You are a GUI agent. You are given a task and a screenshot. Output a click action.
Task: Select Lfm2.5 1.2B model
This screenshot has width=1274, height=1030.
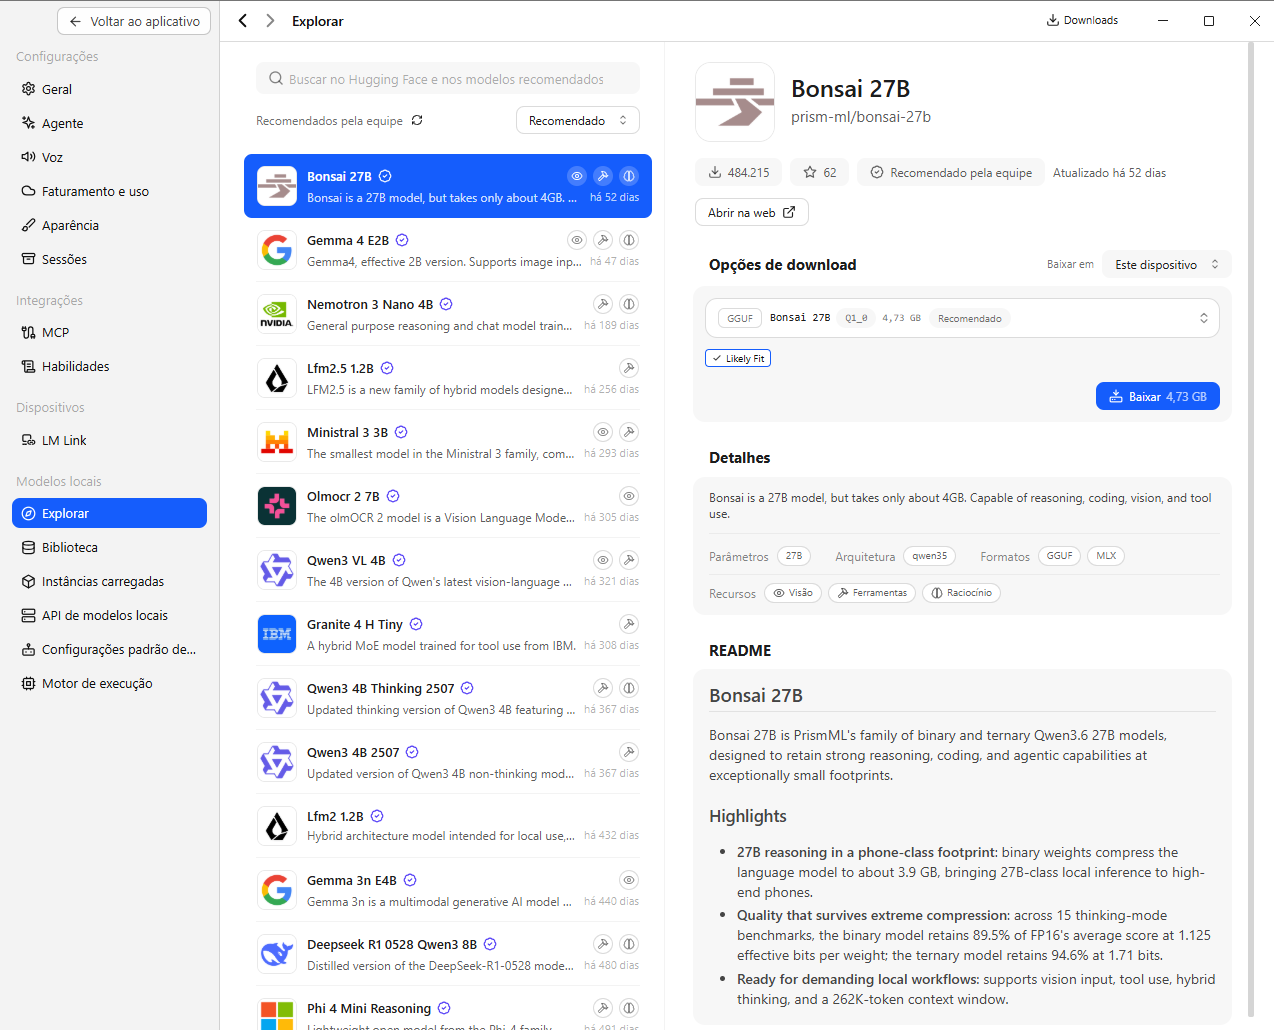pos(448,378)
